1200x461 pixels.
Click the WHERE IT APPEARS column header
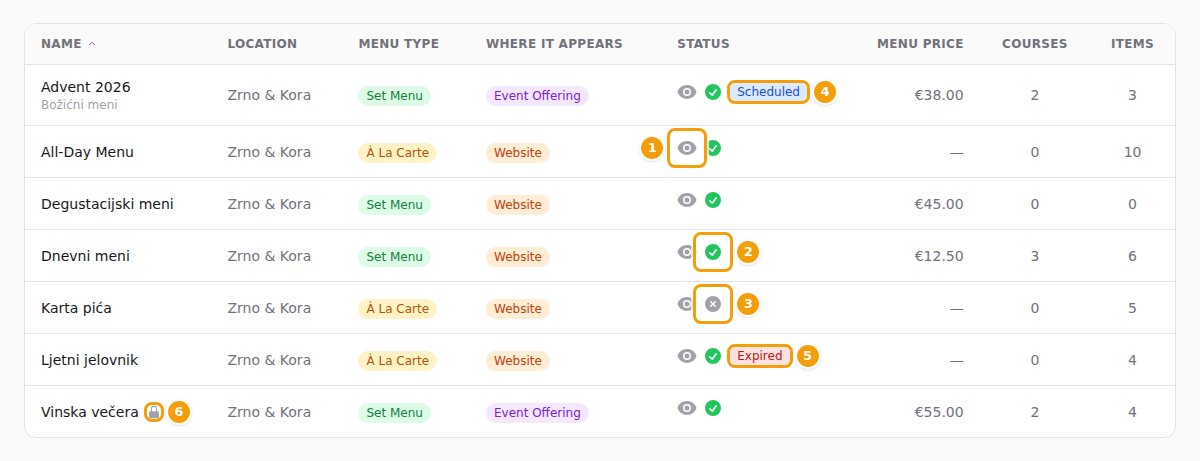(x=554, y=44)
